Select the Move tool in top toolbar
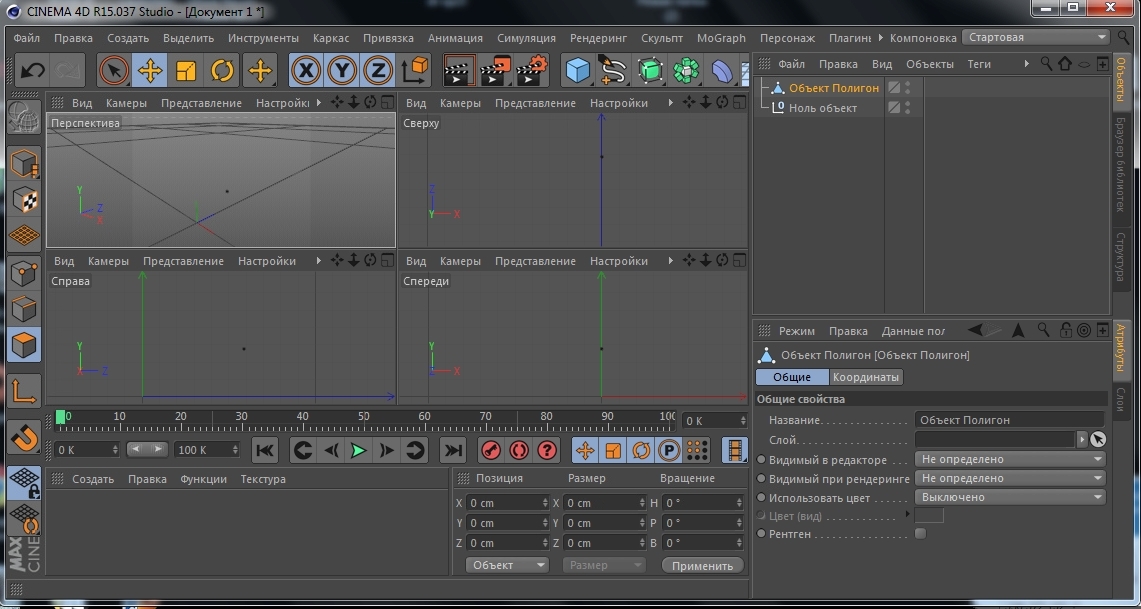The image size is (1141, 609). click(x=149, y=71)
